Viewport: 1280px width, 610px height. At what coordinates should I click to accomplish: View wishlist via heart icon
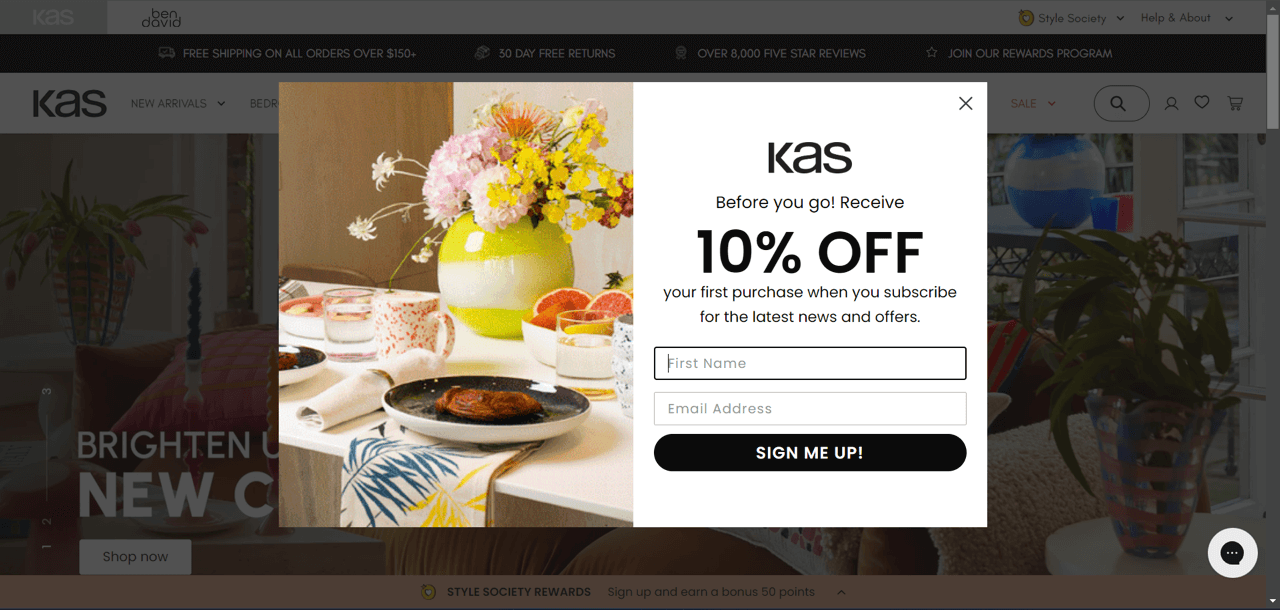pos(1202,102)
